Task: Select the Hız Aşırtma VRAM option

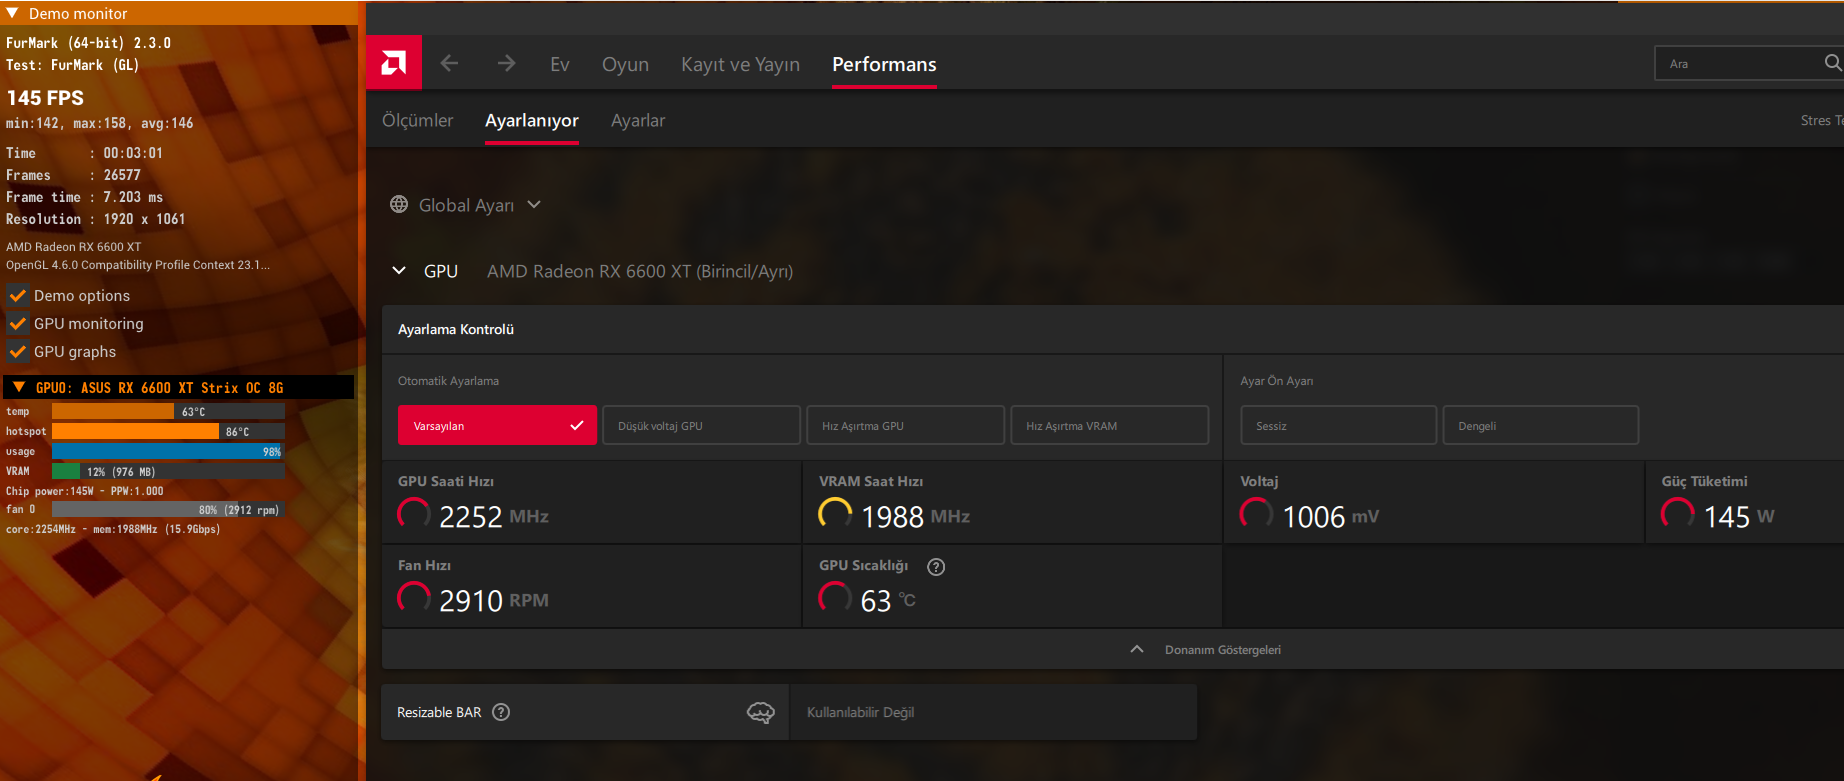Action: (1109, 425)
